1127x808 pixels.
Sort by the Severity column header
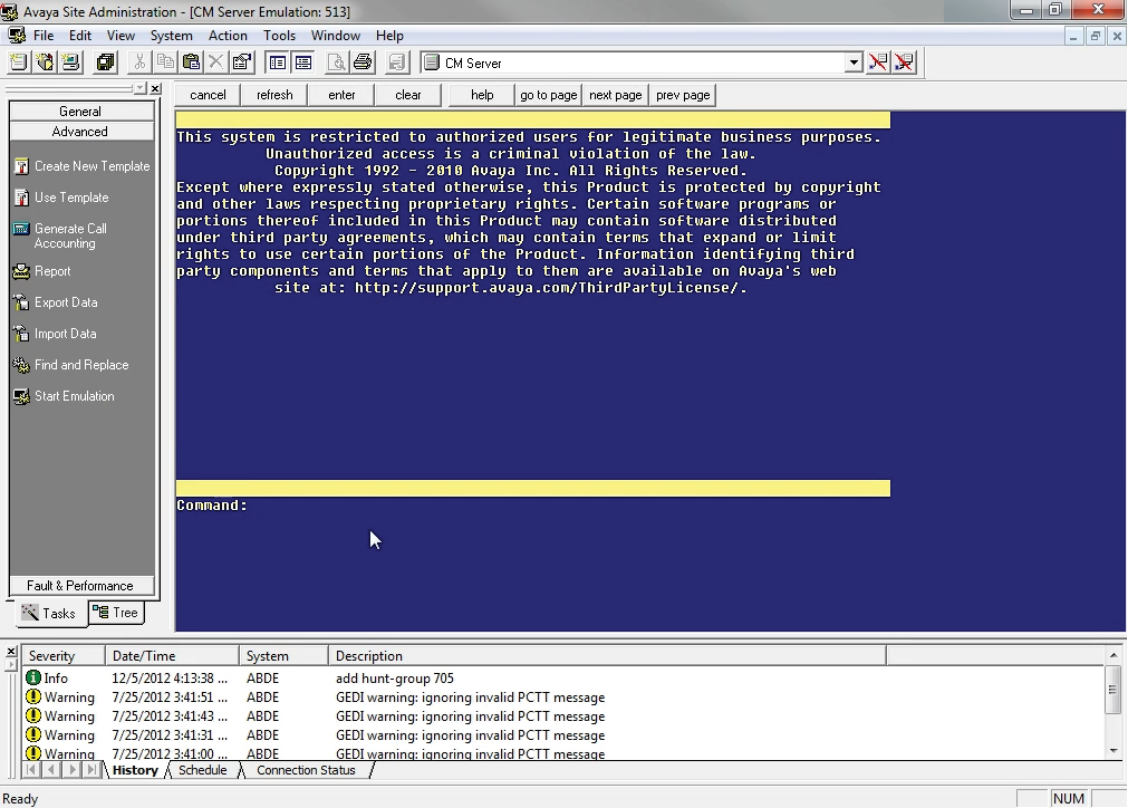click(x=63, y=656)
